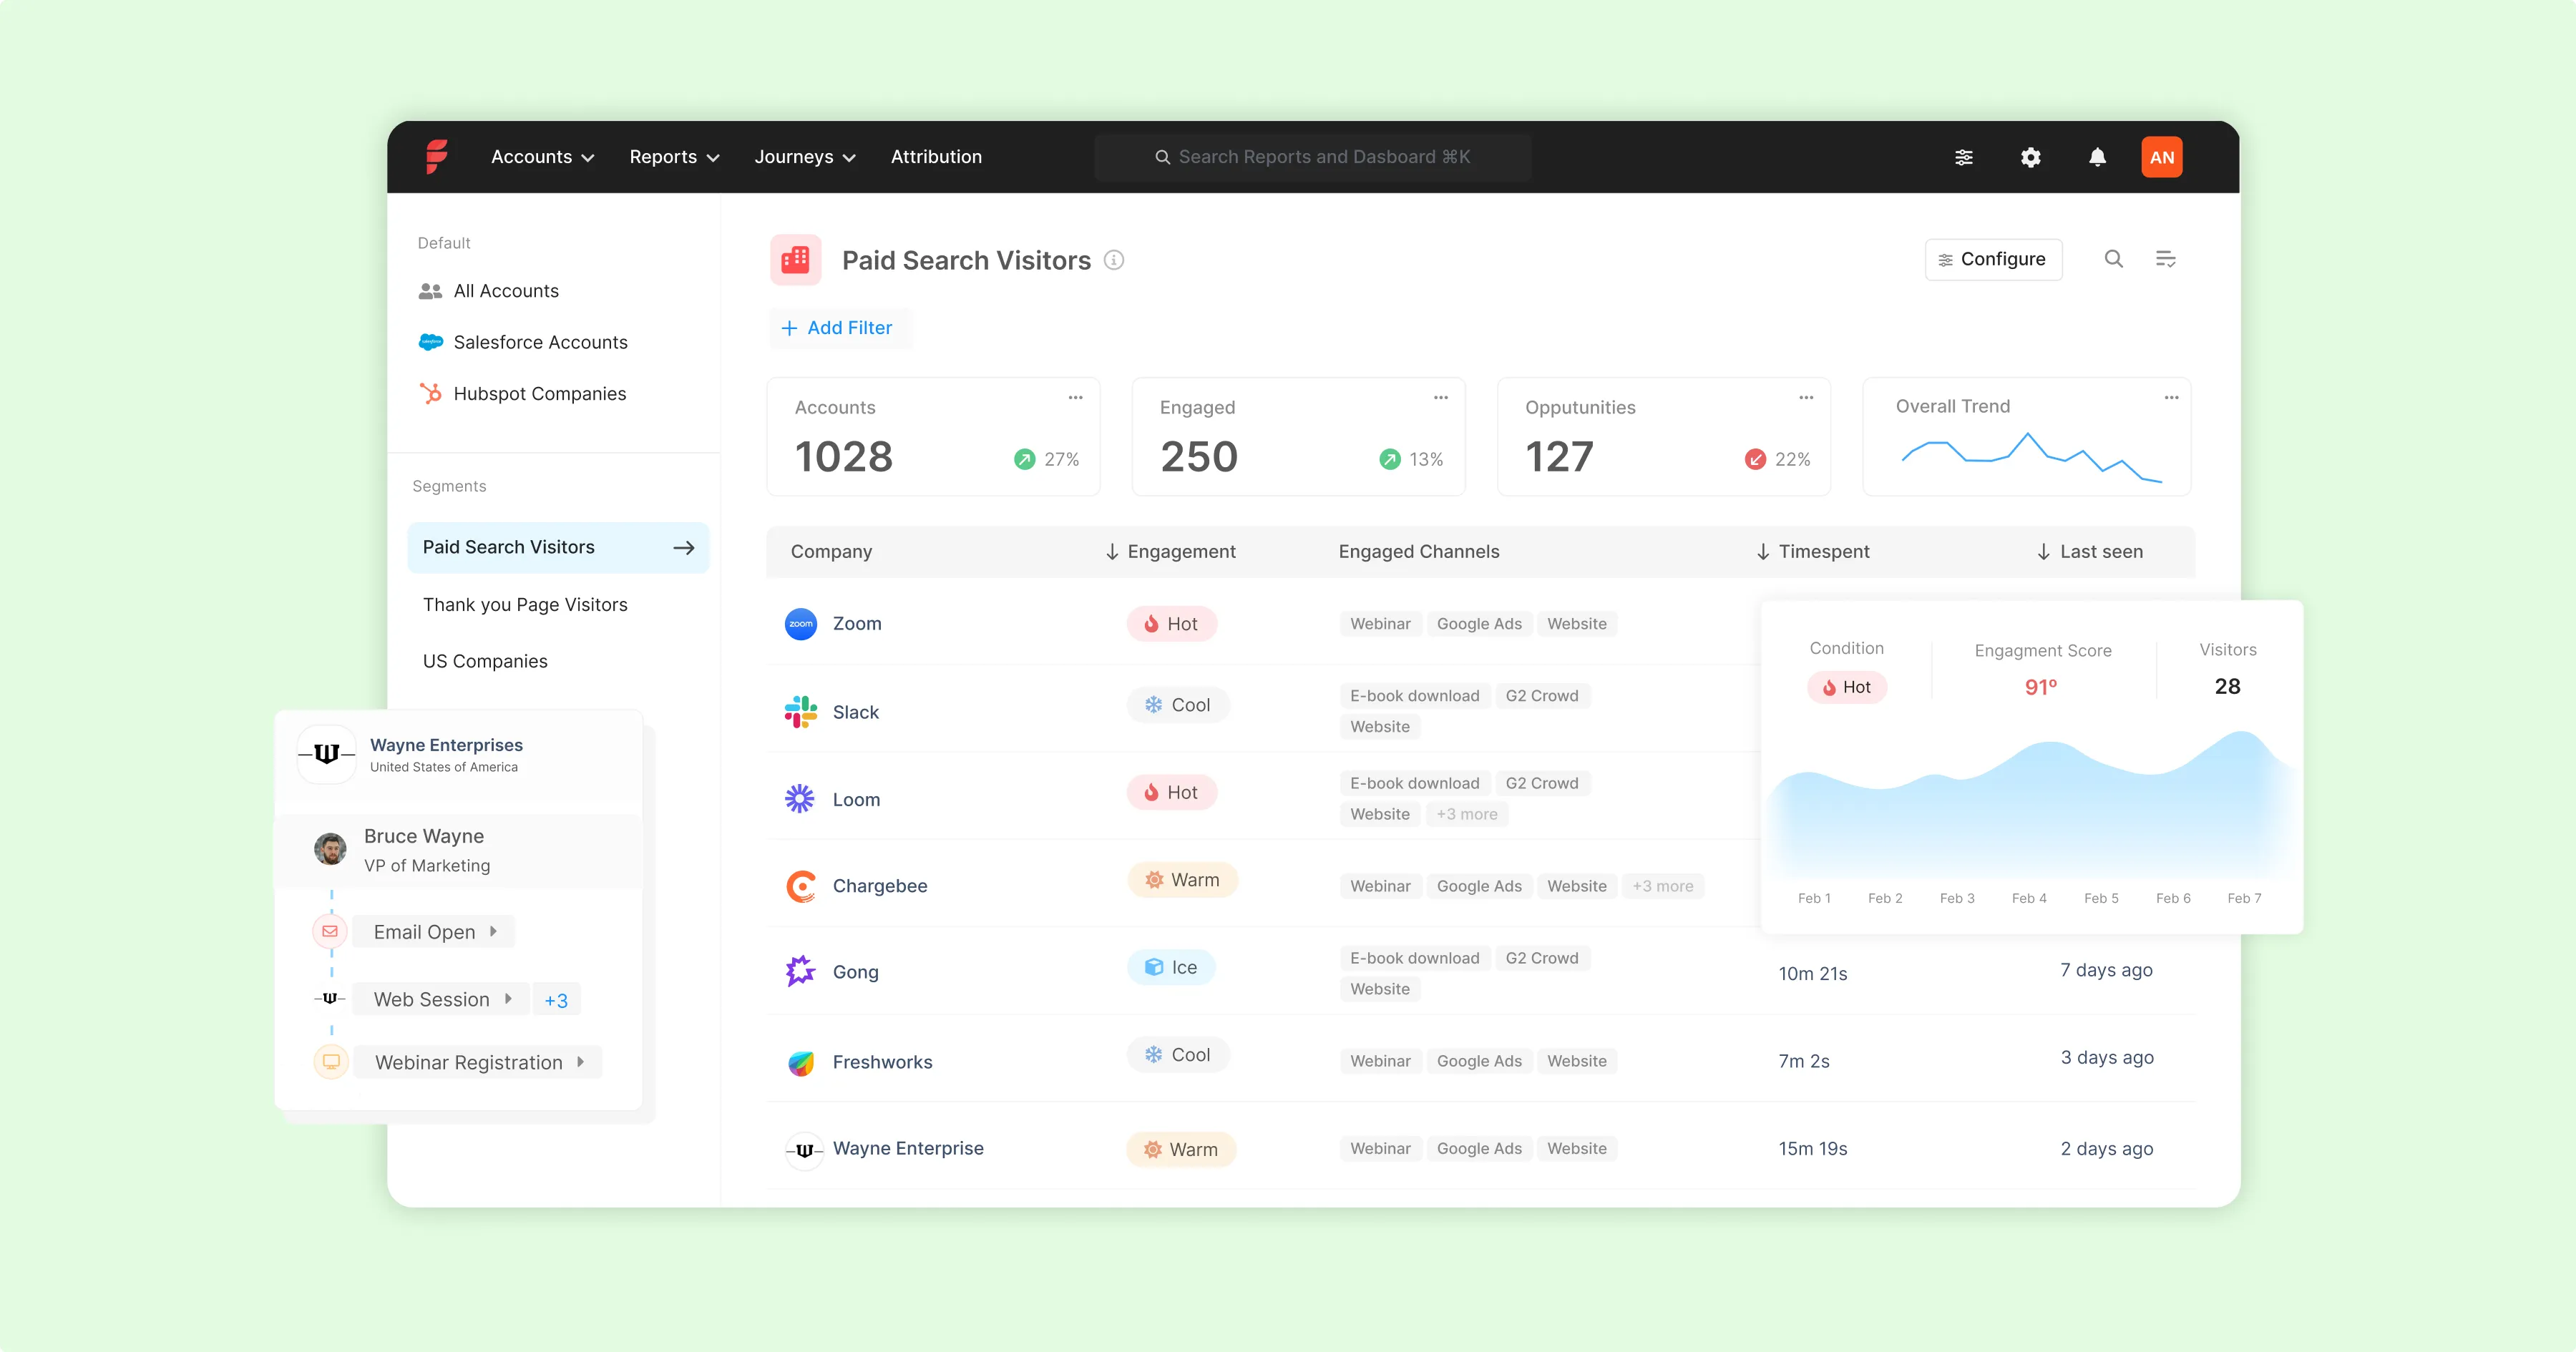Expand the Accounts dropdown in navbar
This screenshot has height=1352, width=2576.
point(542,157)
